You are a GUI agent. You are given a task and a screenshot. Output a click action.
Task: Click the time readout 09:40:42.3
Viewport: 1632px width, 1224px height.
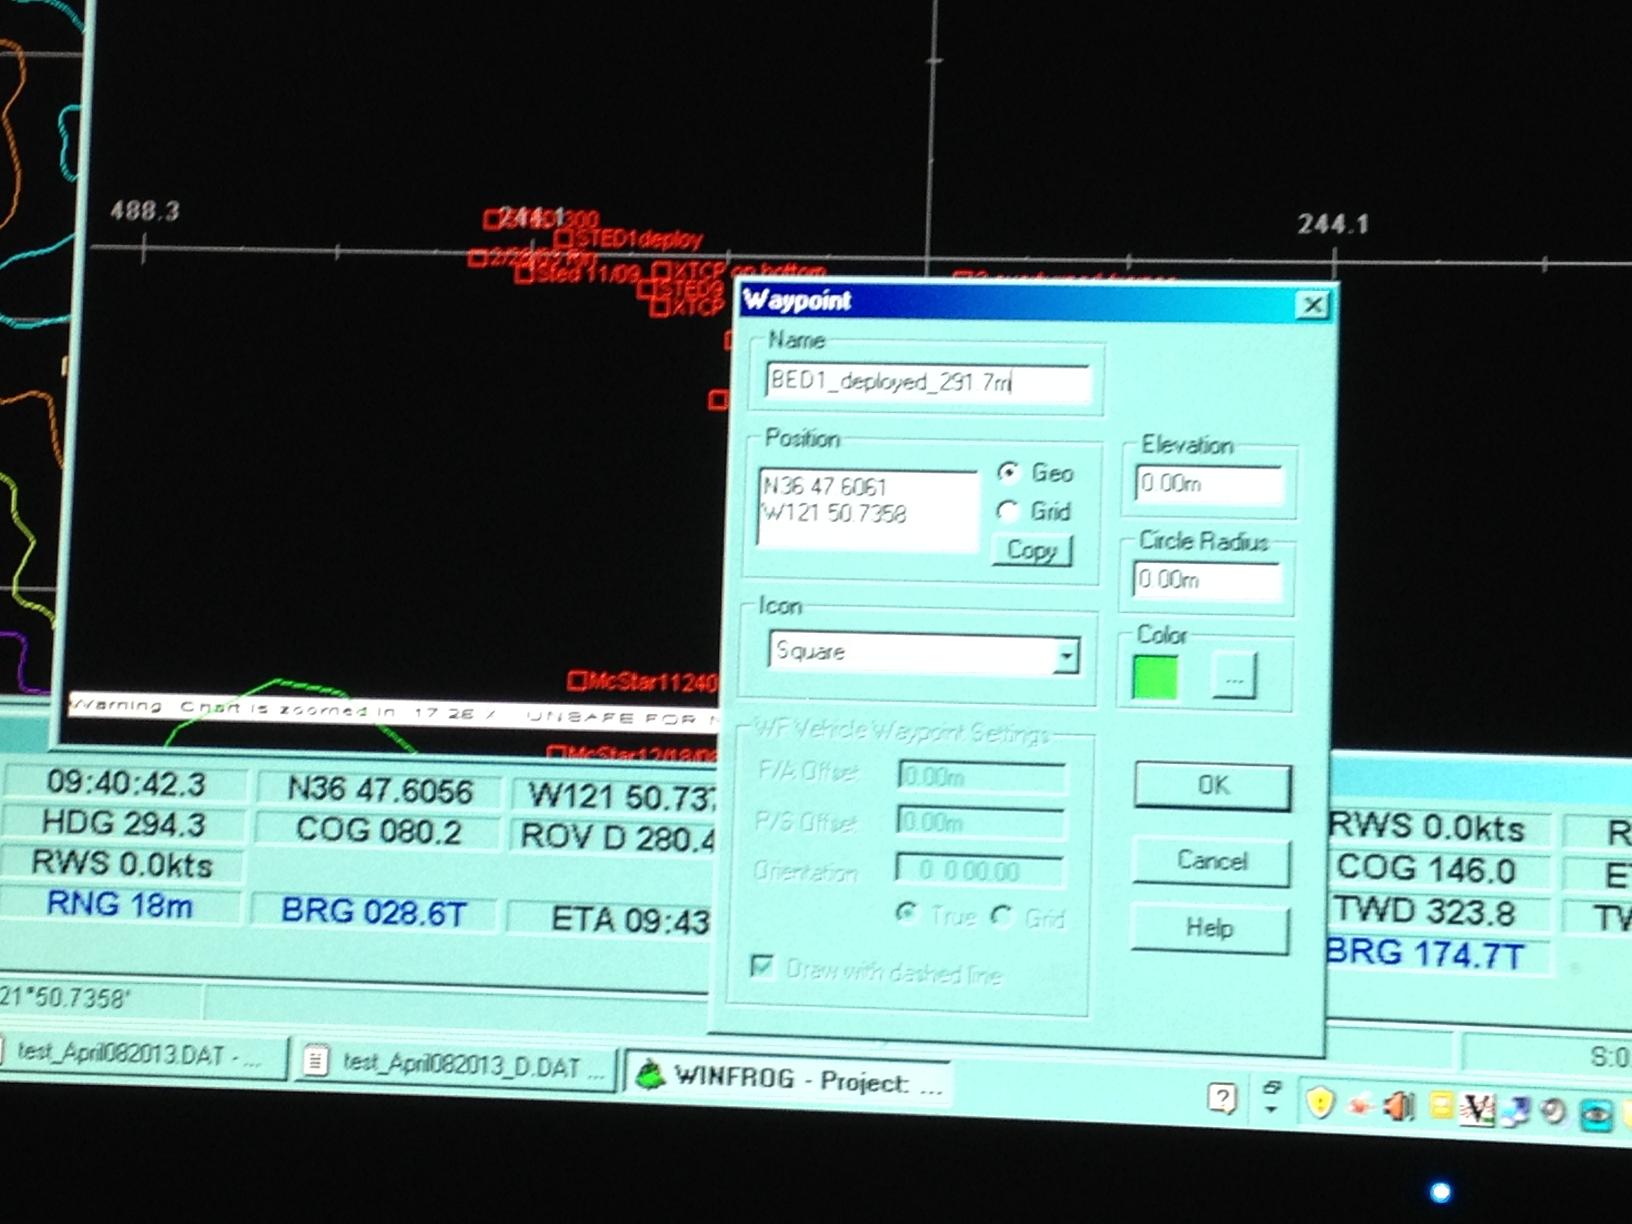(125, 782)
